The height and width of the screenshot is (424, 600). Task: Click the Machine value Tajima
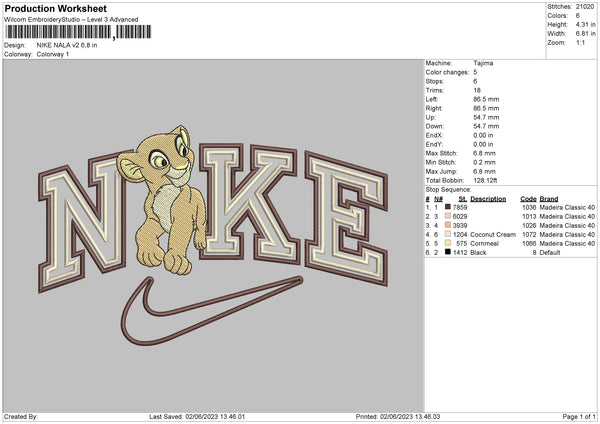pyautogui.click(x=483, y=63)
